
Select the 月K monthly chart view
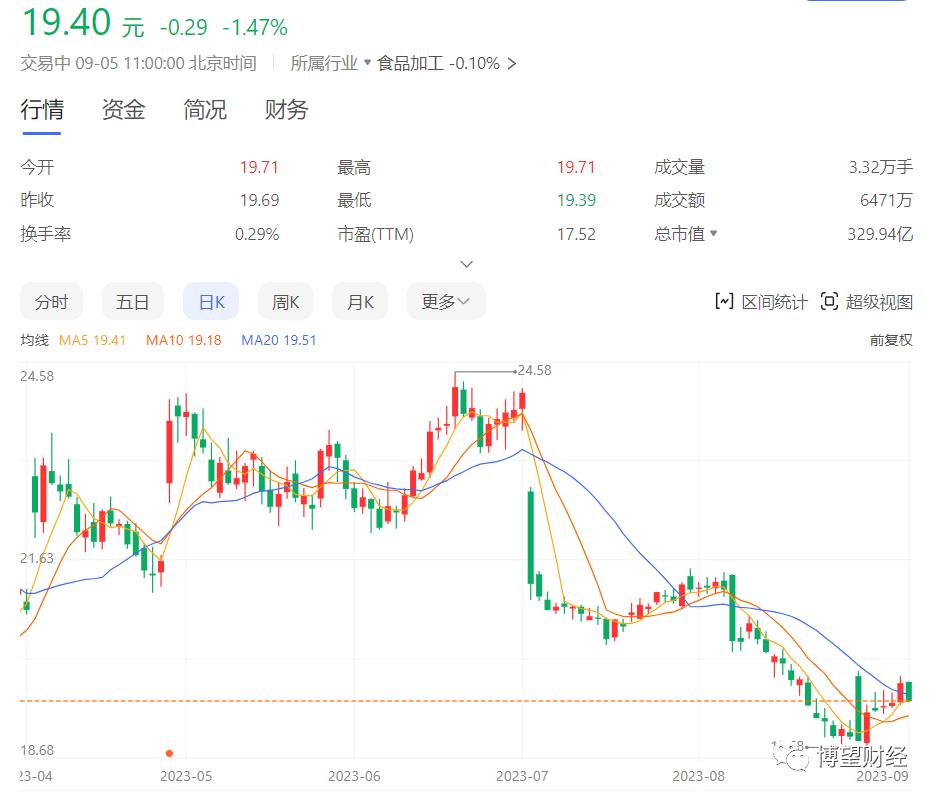pyautogui.click(x=359, y=301)
